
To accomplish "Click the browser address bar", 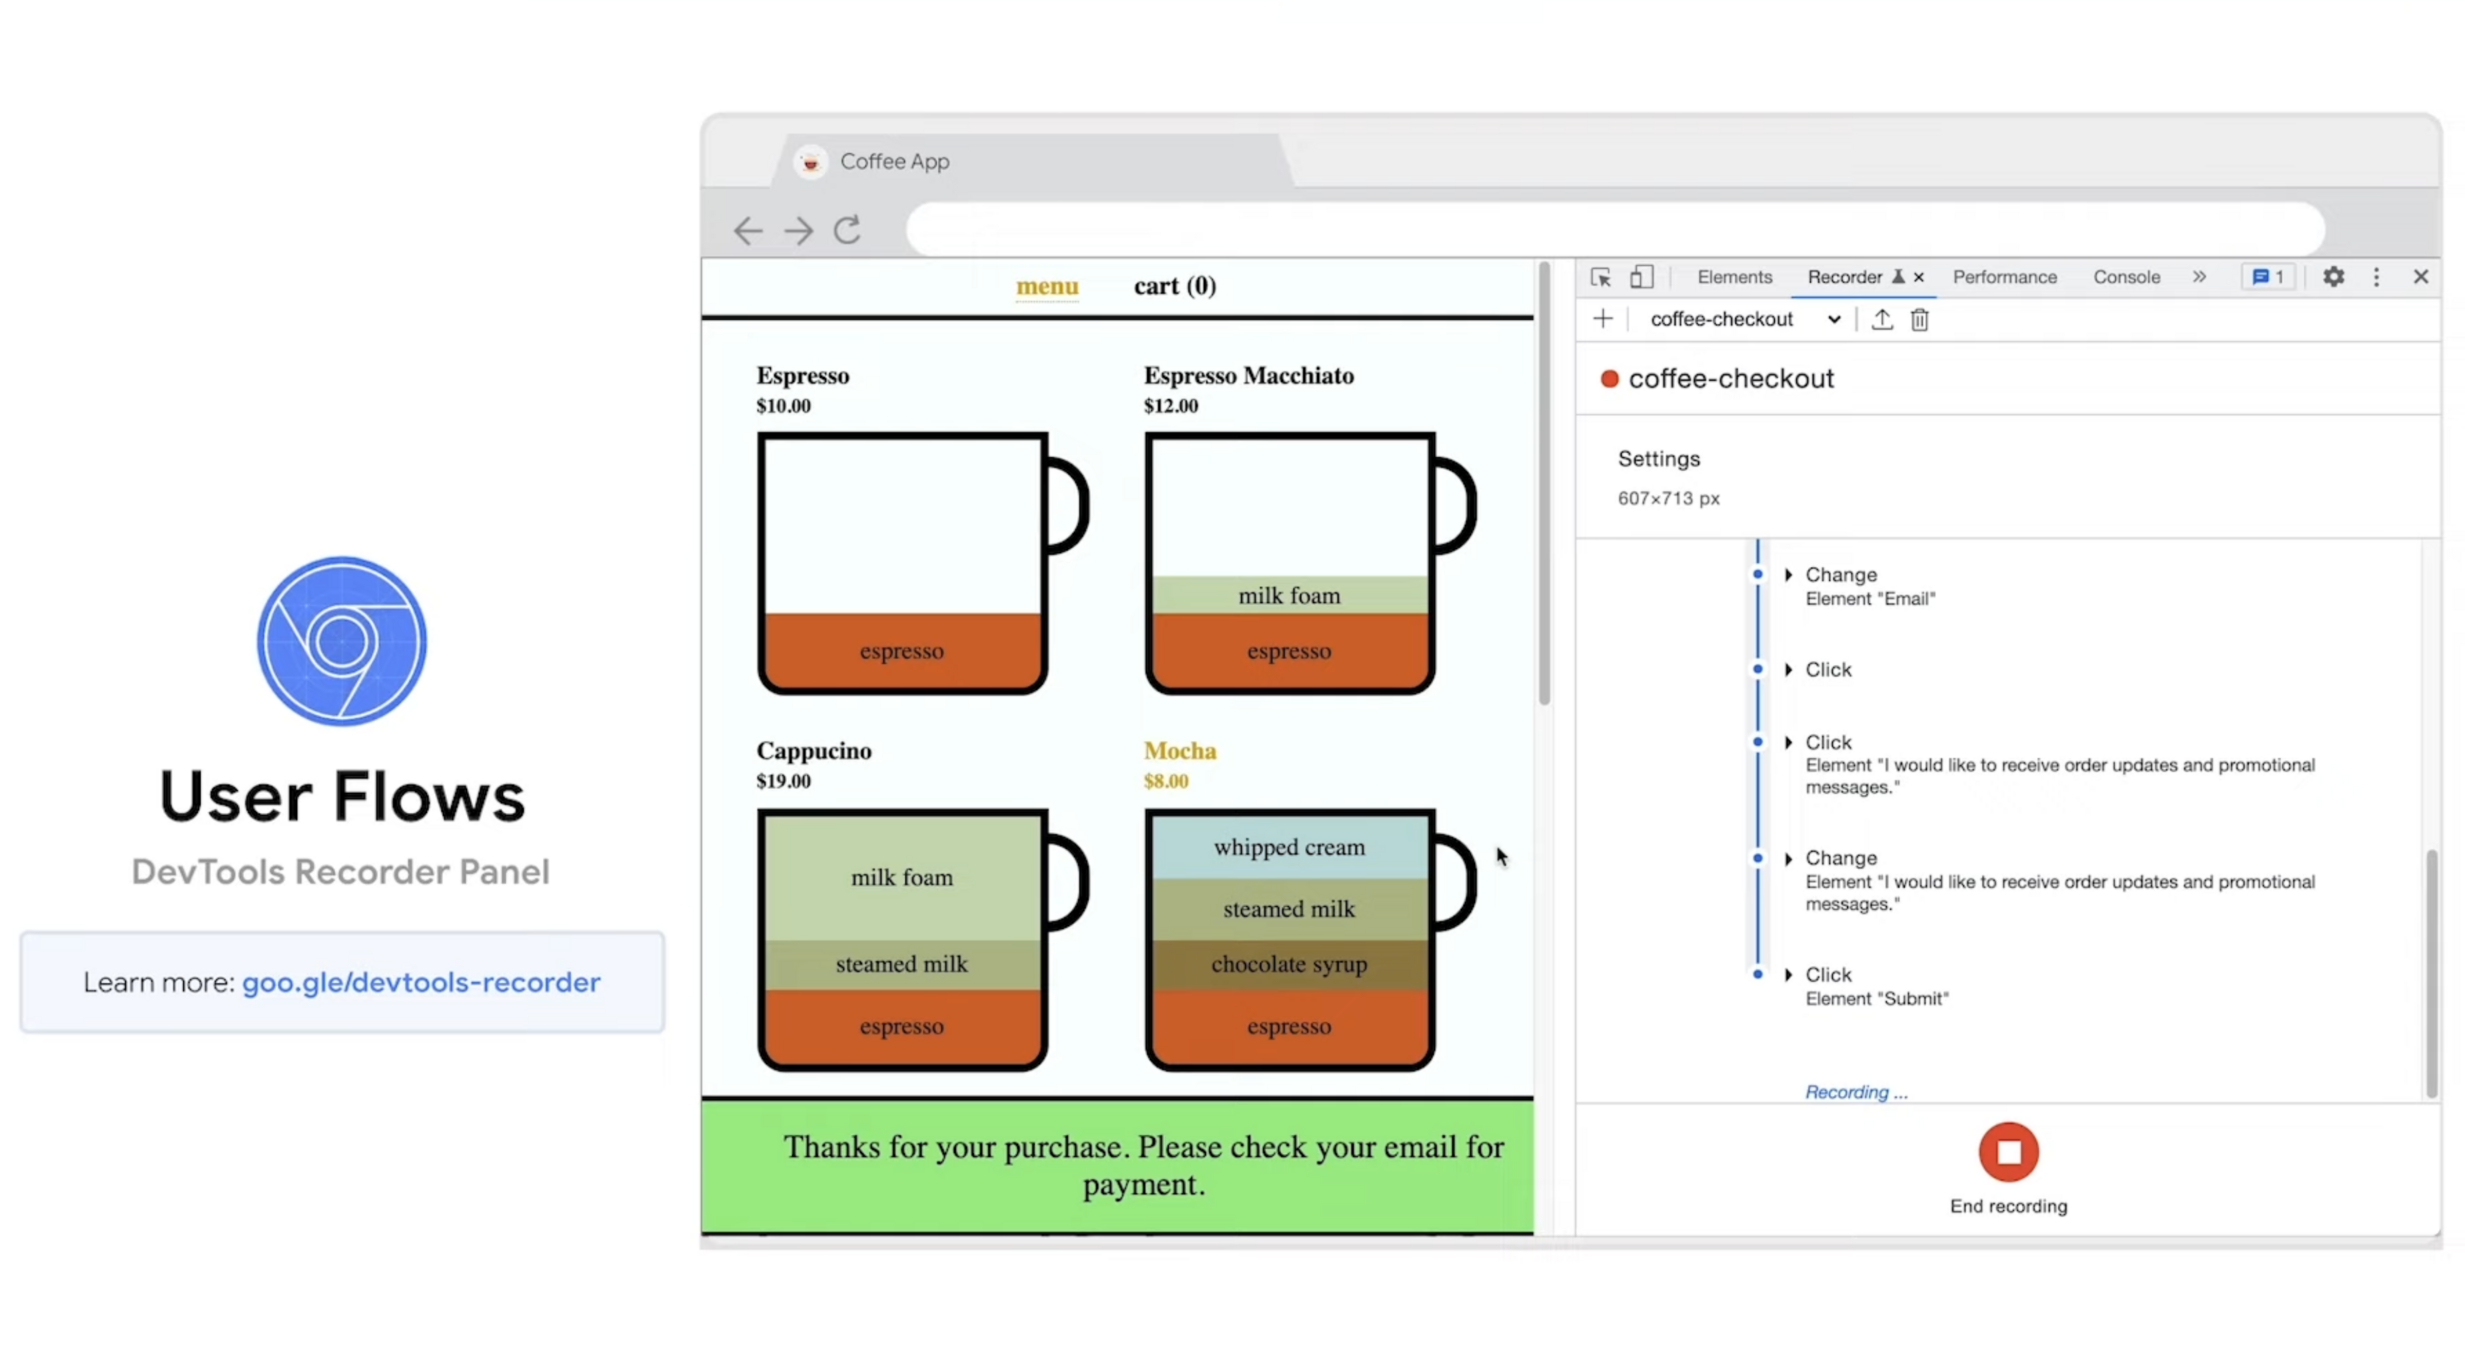I will point(1614,230).
